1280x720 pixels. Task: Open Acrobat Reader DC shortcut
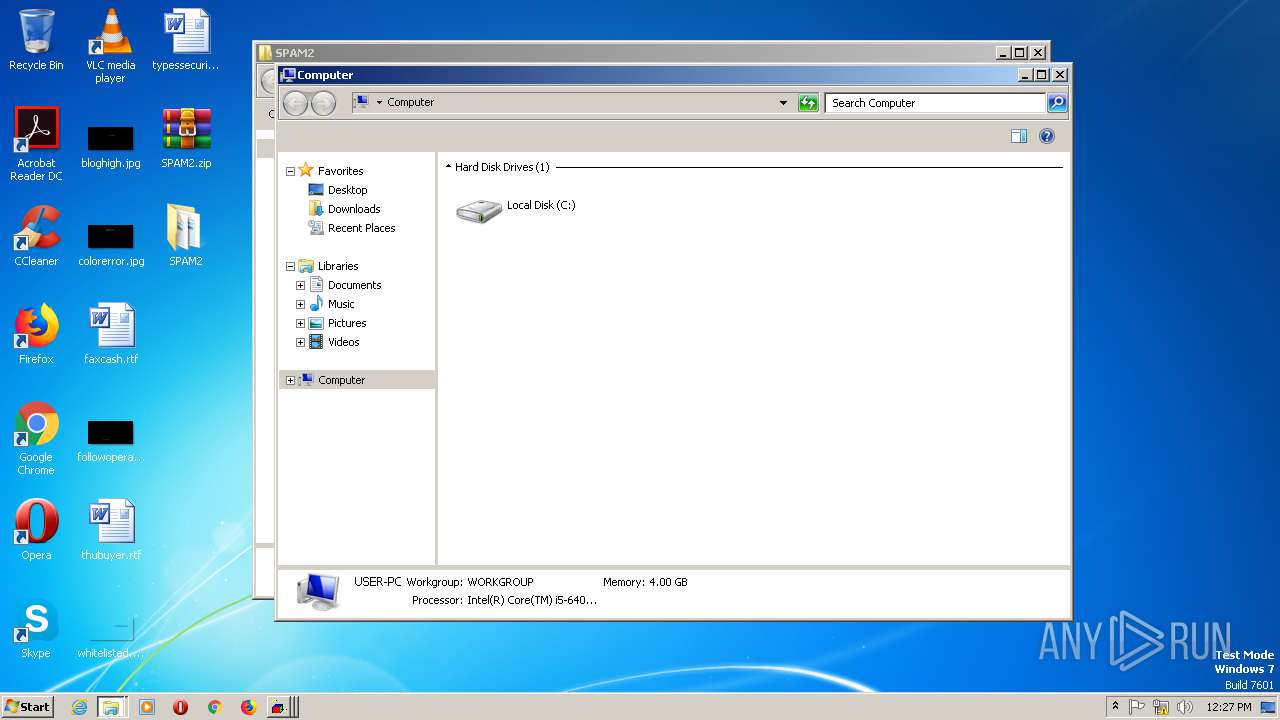pos(36,144)
